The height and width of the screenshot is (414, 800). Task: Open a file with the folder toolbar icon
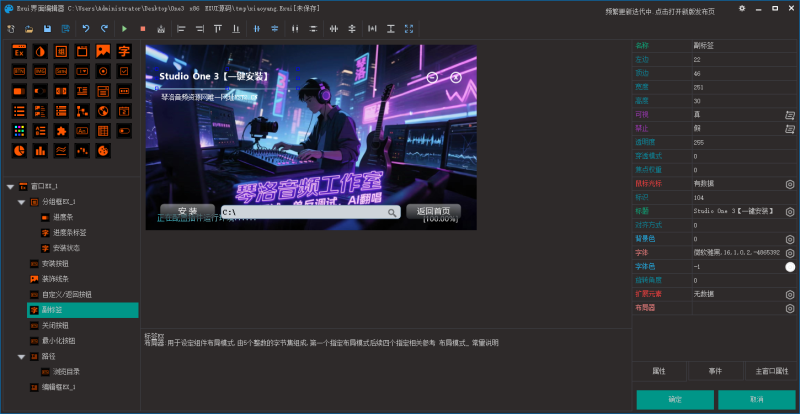click(29, 29)
